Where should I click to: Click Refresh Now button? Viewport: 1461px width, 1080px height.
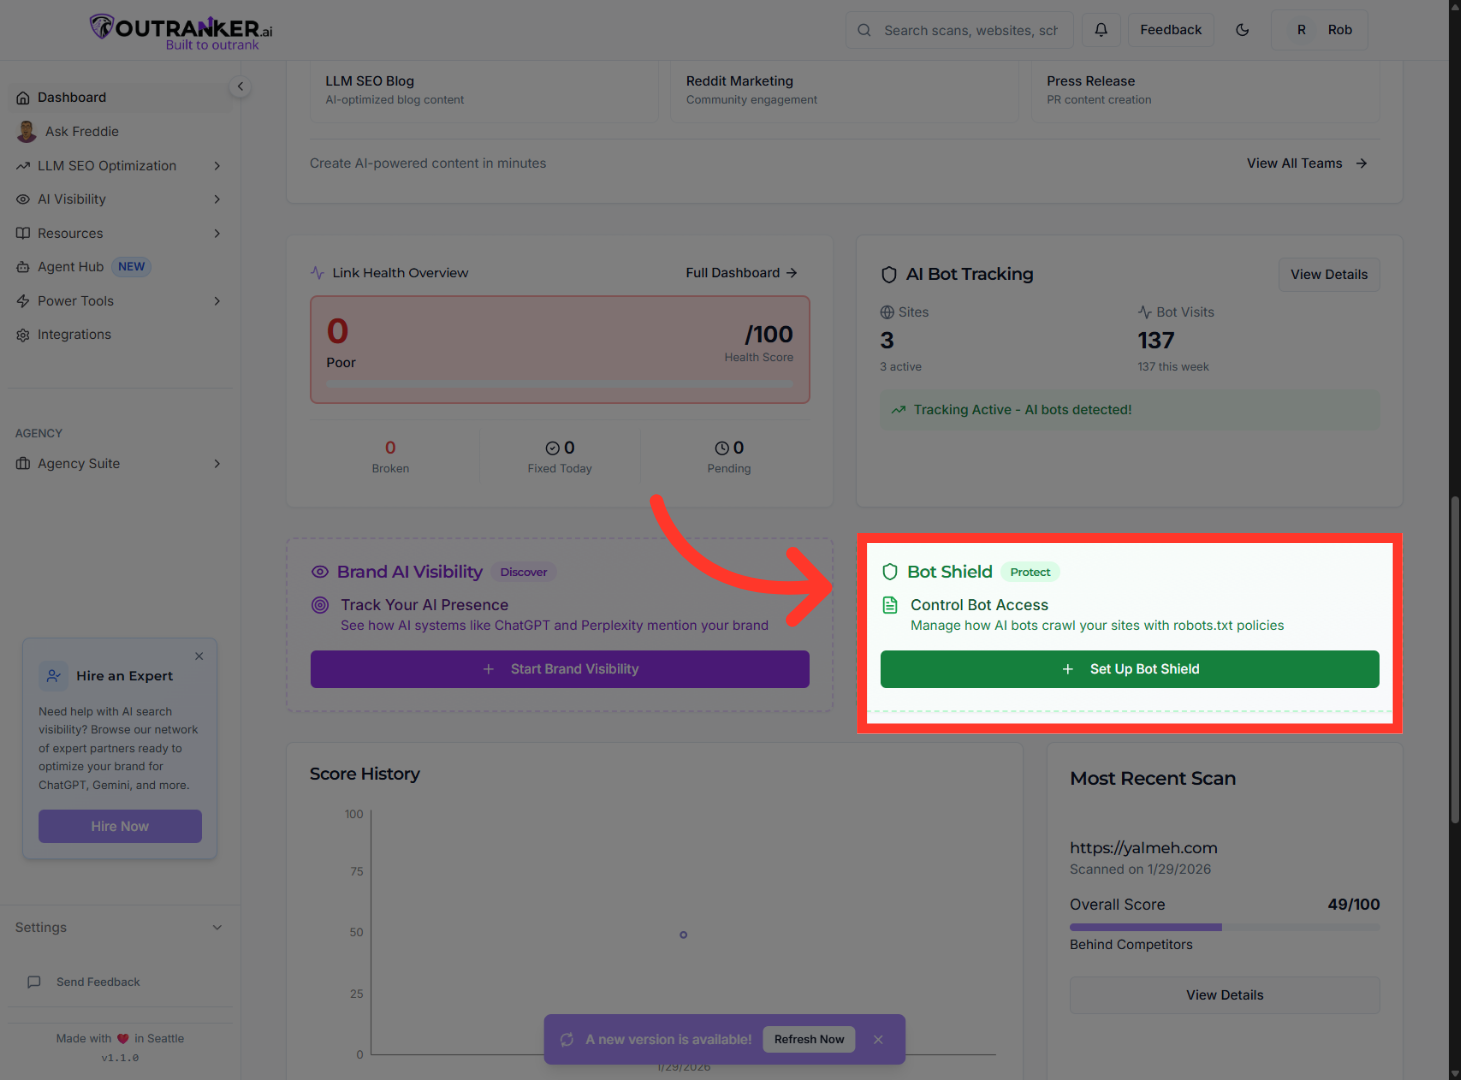point(809,1040)
